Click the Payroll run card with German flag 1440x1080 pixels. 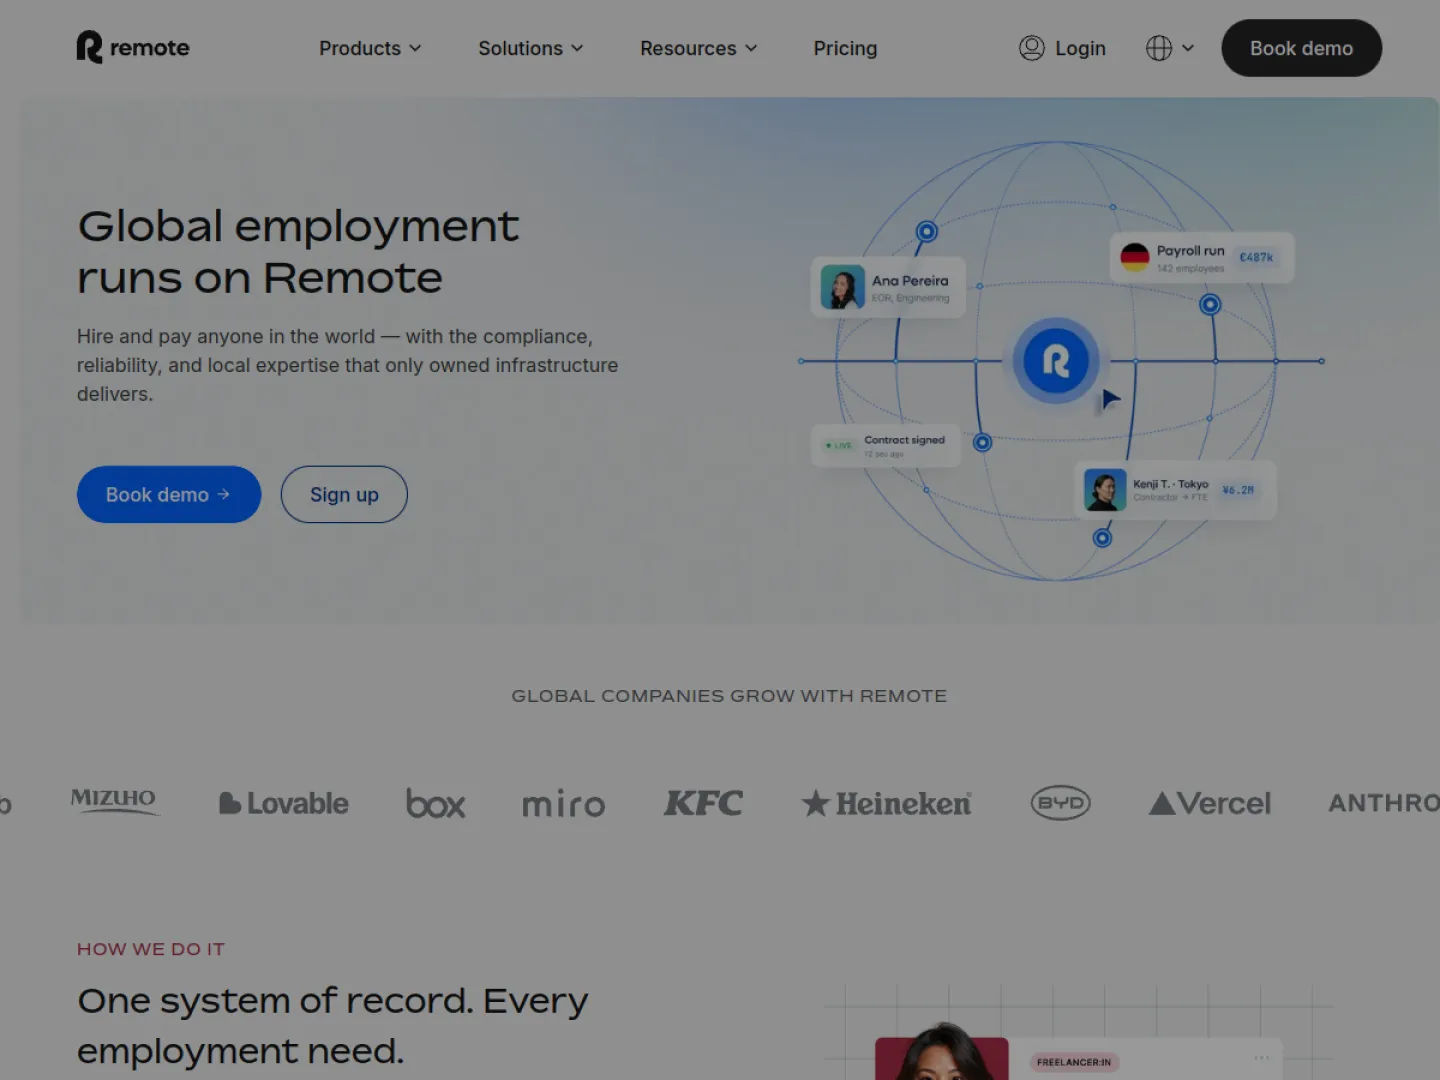1202,258
